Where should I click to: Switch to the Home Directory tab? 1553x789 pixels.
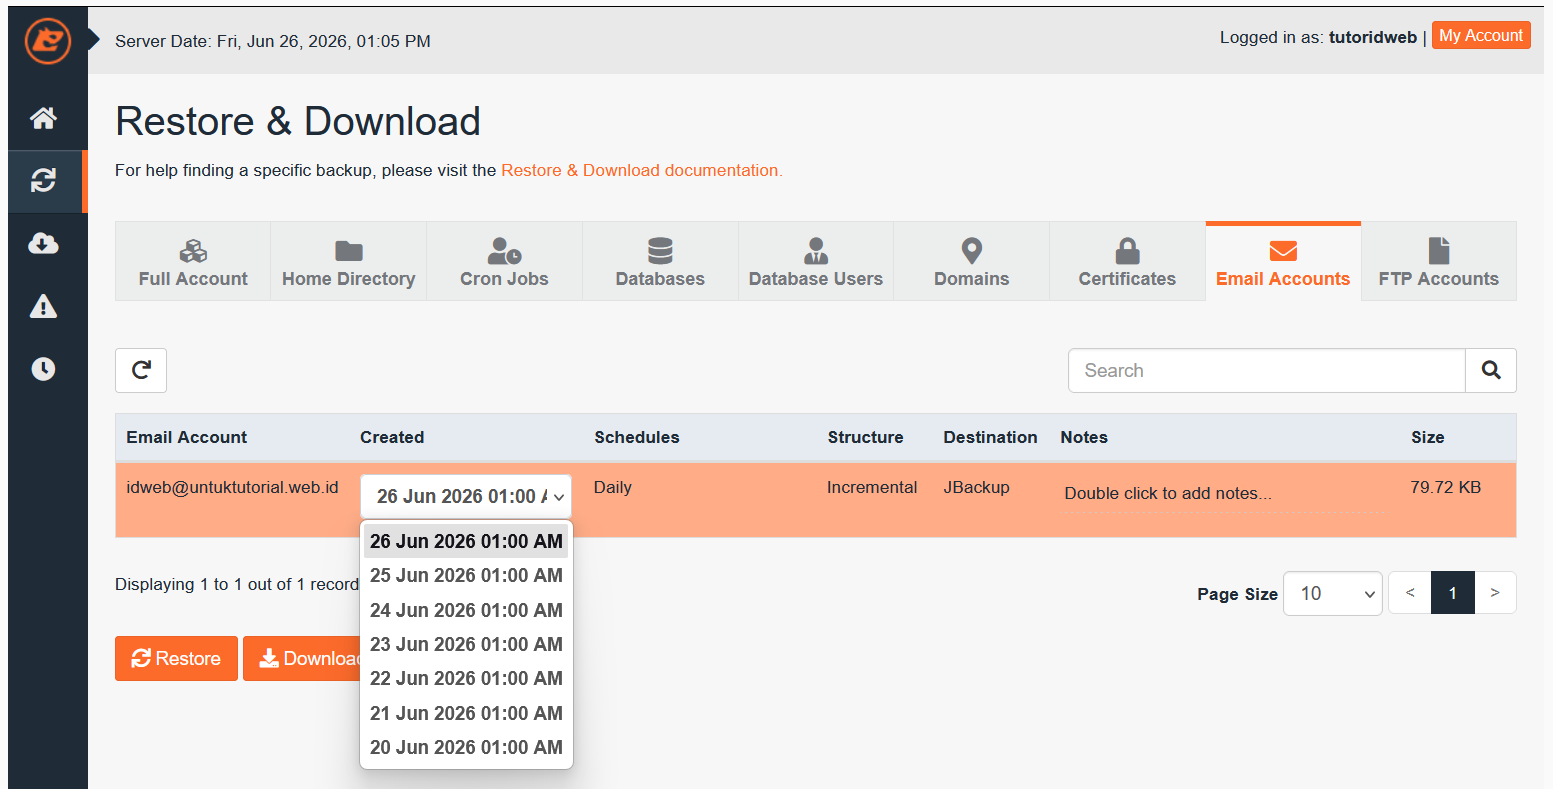pyautogui.click(x=349, y=262)
